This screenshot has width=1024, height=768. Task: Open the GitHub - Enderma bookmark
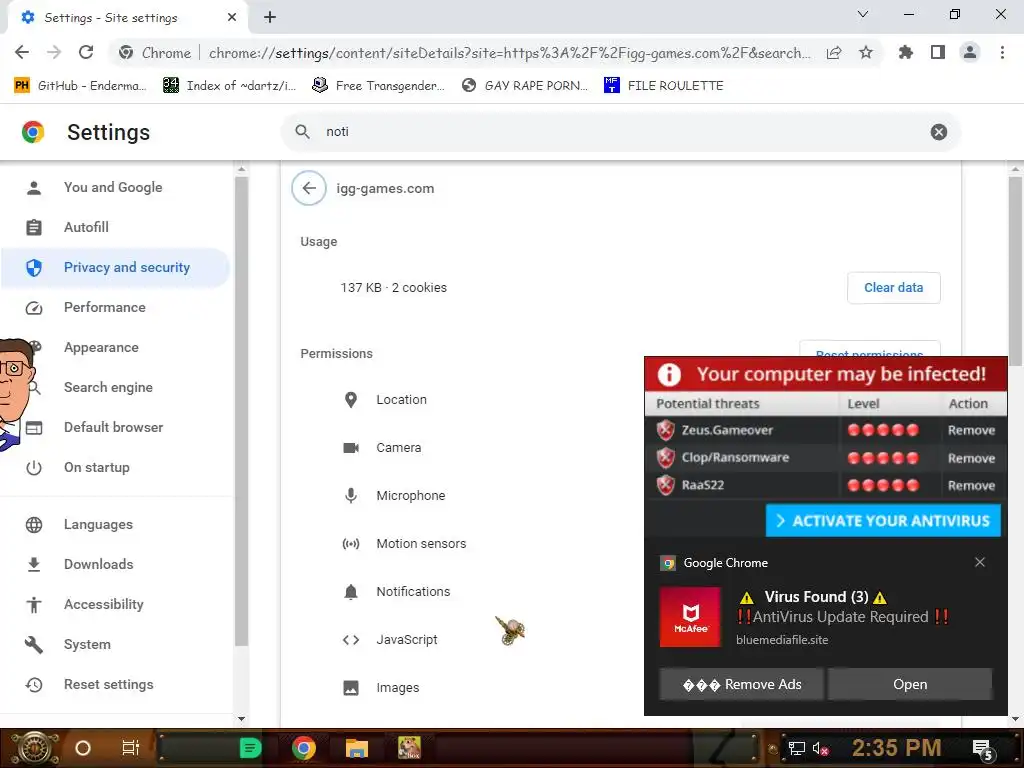(x=80, y=86)
